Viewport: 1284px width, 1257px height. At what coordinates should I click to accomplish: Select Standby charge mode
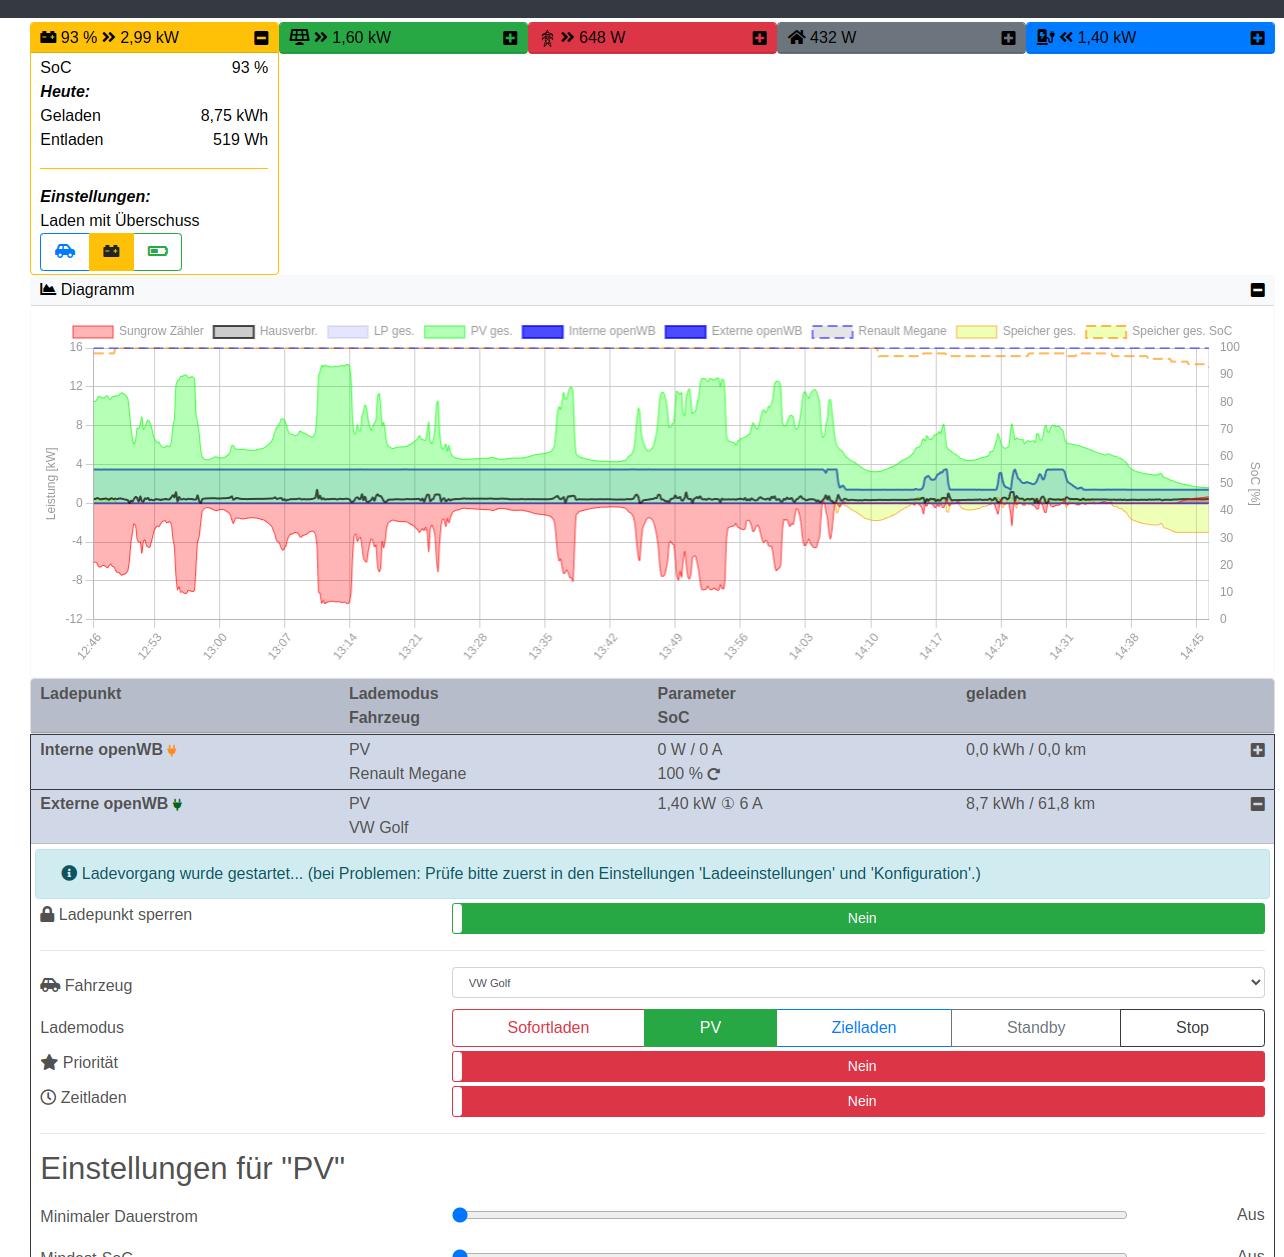coord(1036,1028)
